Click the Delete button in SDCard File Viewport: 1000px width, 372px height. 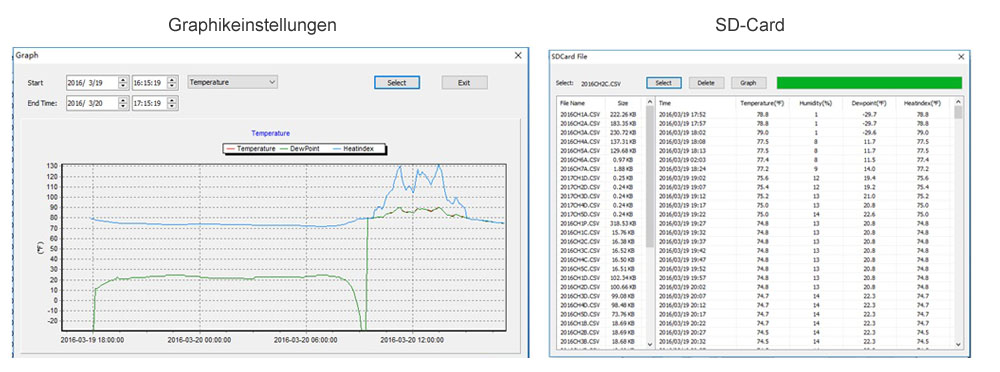point(706,83)
